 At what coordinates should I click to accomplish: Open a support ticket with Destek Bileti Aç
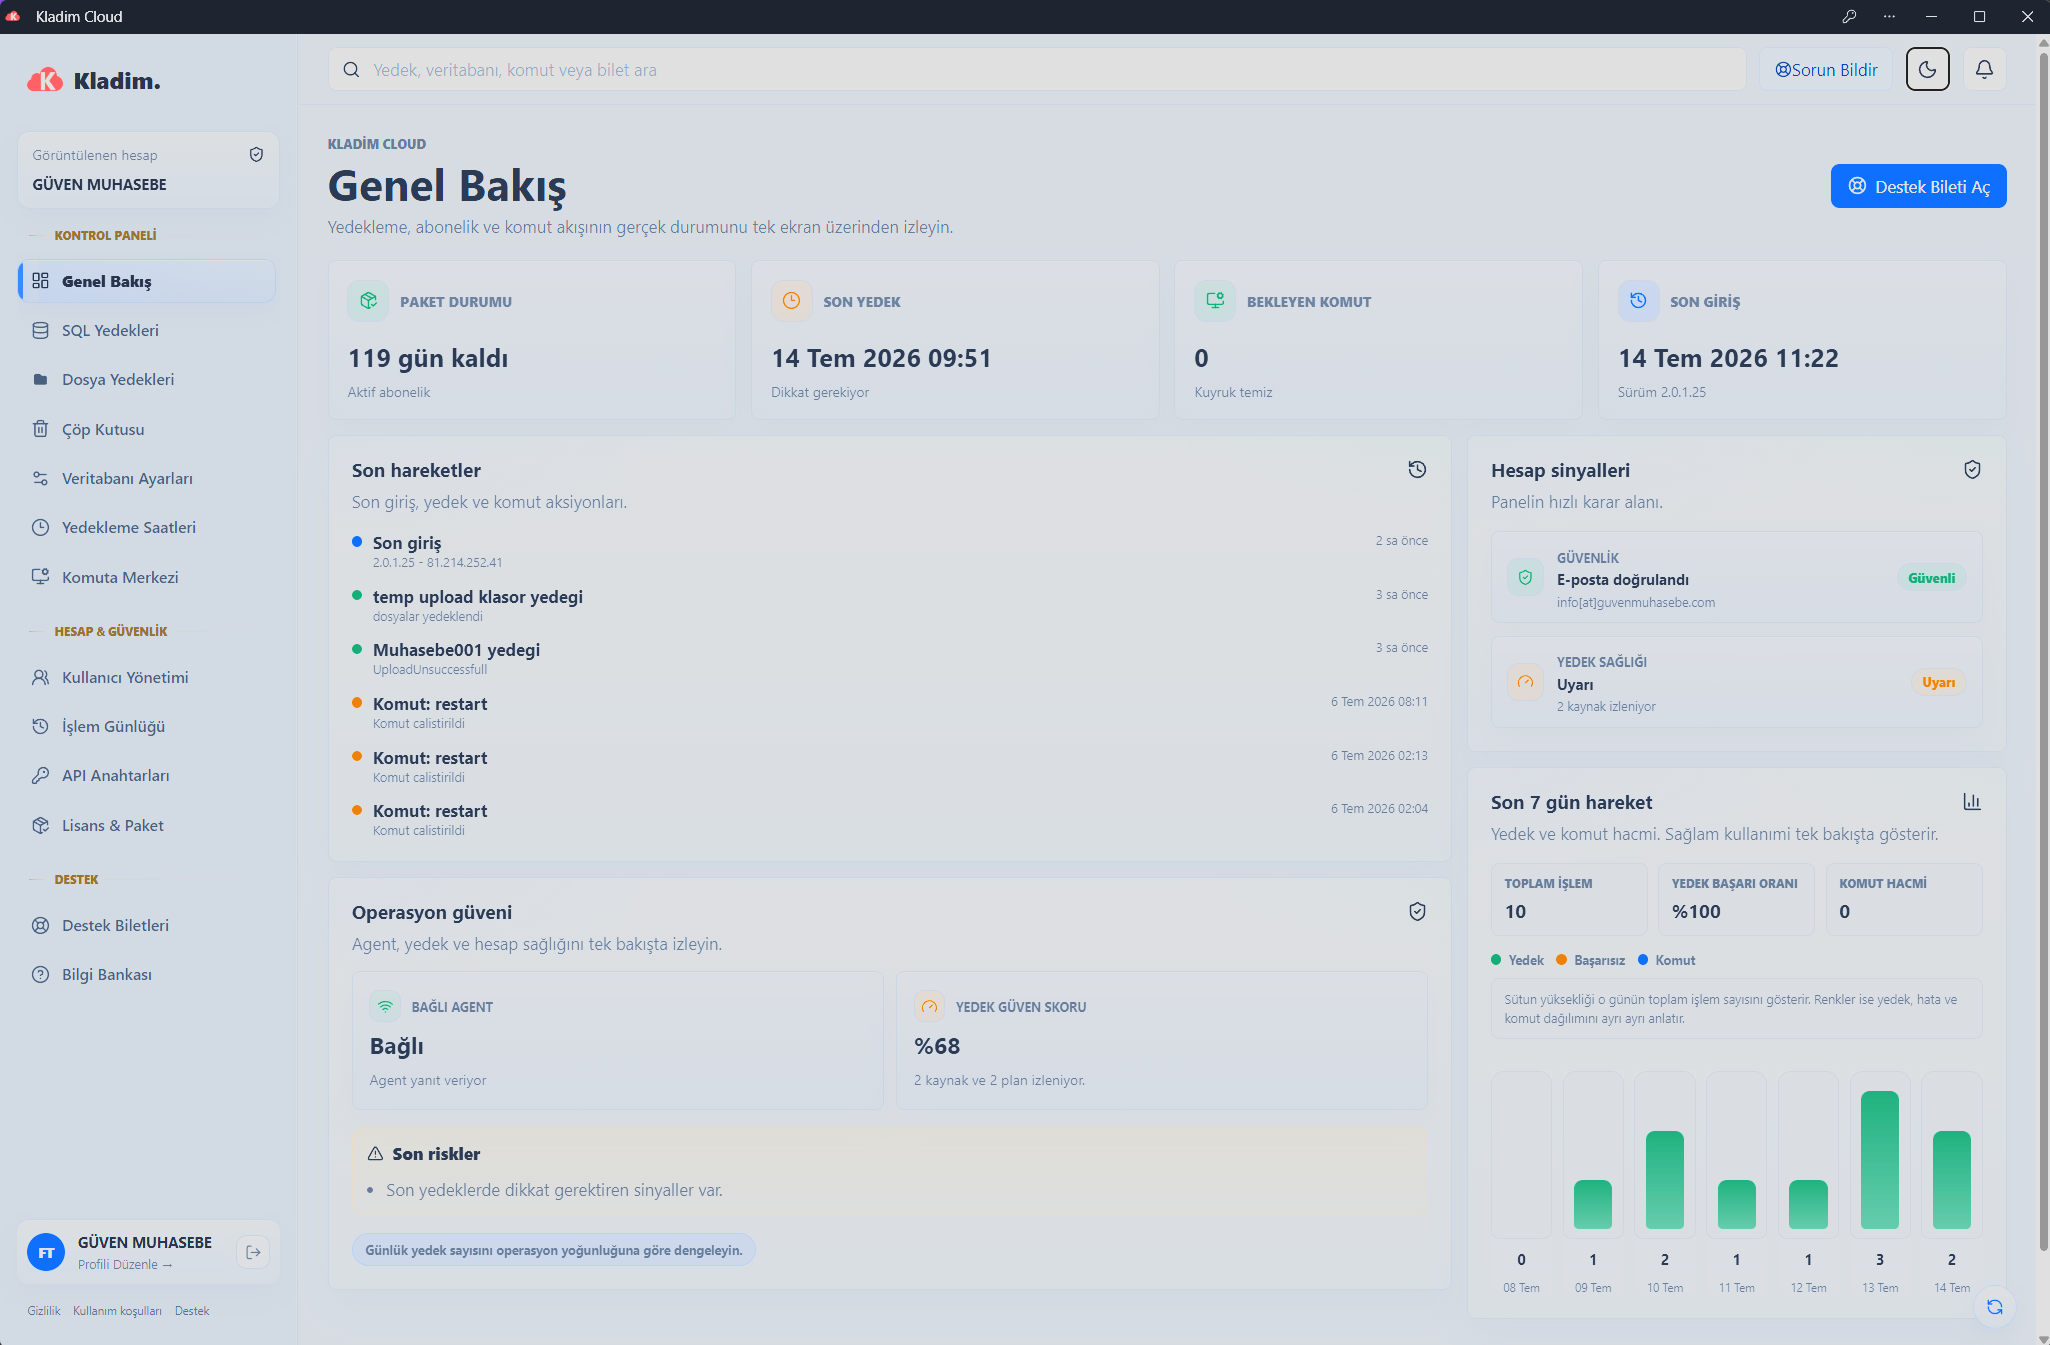tap(1918, 186)
